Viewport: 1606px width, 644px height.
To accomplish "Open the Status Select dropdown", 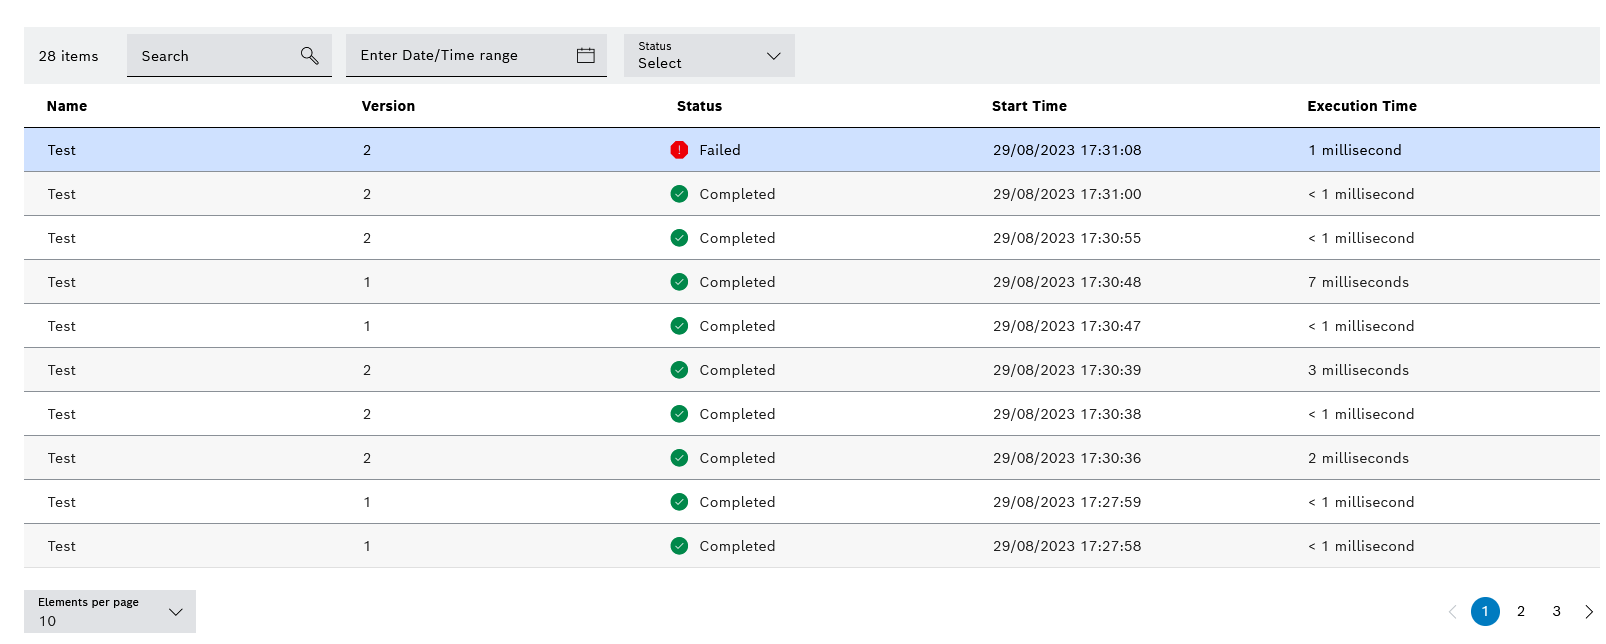I will pyautogui.click(x=709, y=55).
